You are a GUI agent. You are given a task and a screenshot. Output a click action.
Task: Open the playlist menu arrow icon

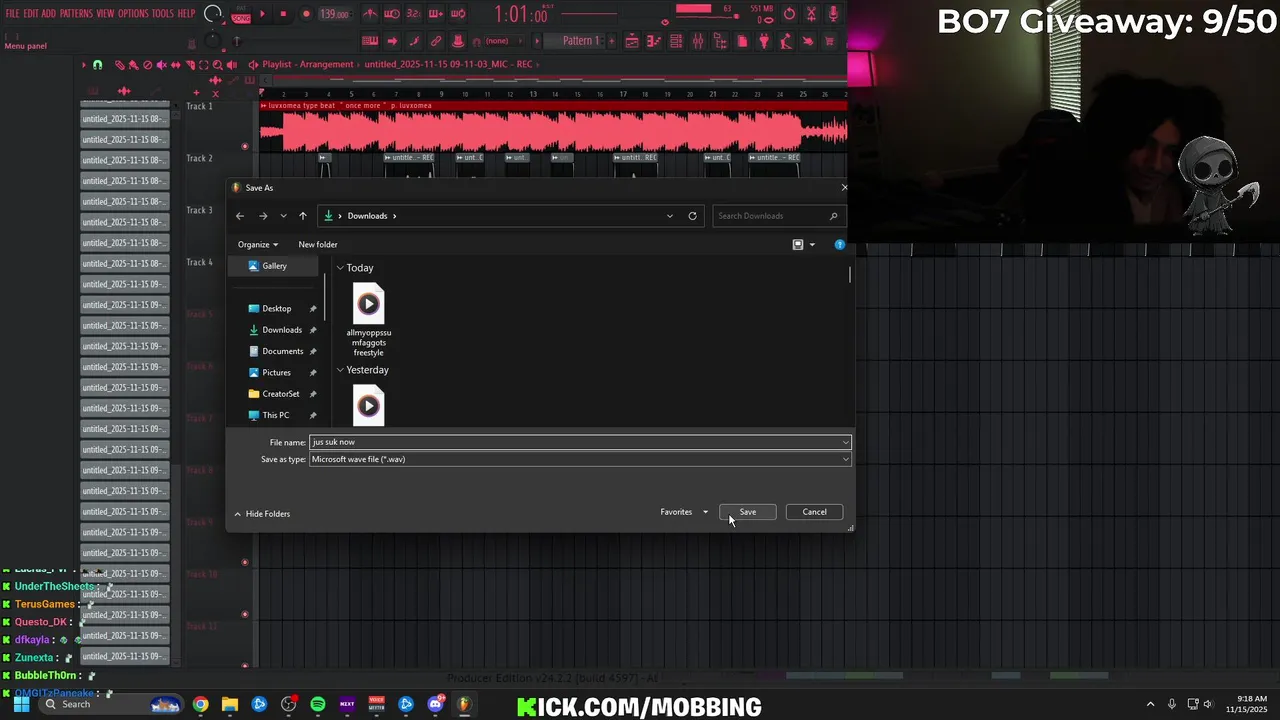point(84,65)
